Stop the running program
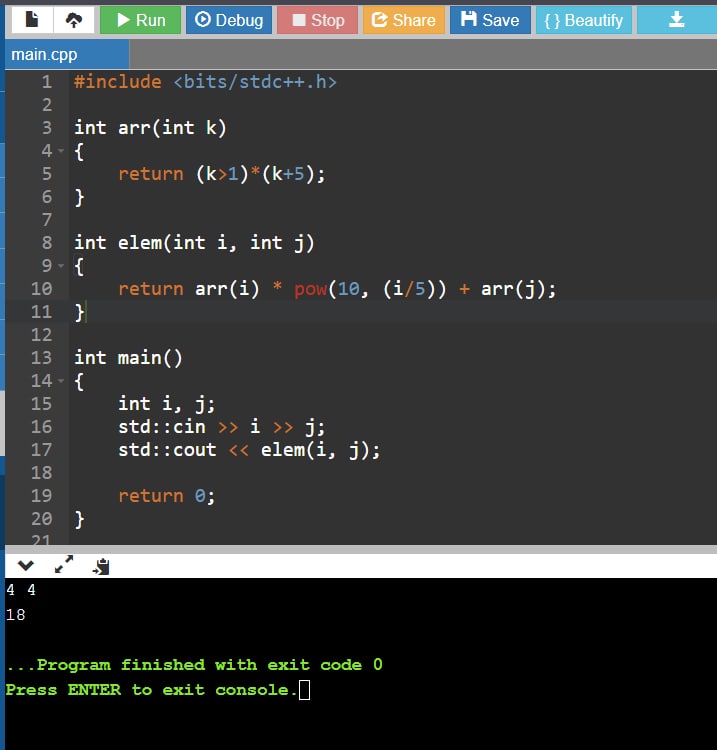The height and width of the screenshot is (750, 717). 318,20
